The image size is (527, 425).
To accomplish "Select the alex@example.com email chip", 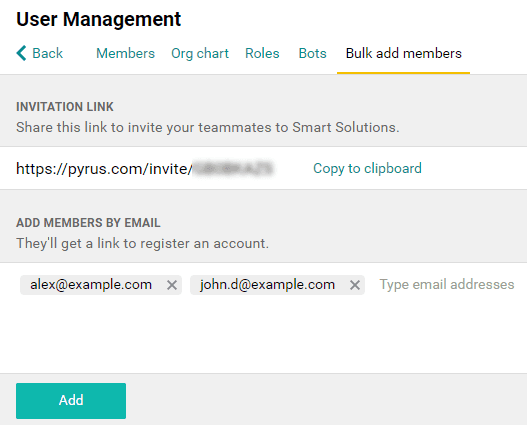I will [x=101, y=285].
